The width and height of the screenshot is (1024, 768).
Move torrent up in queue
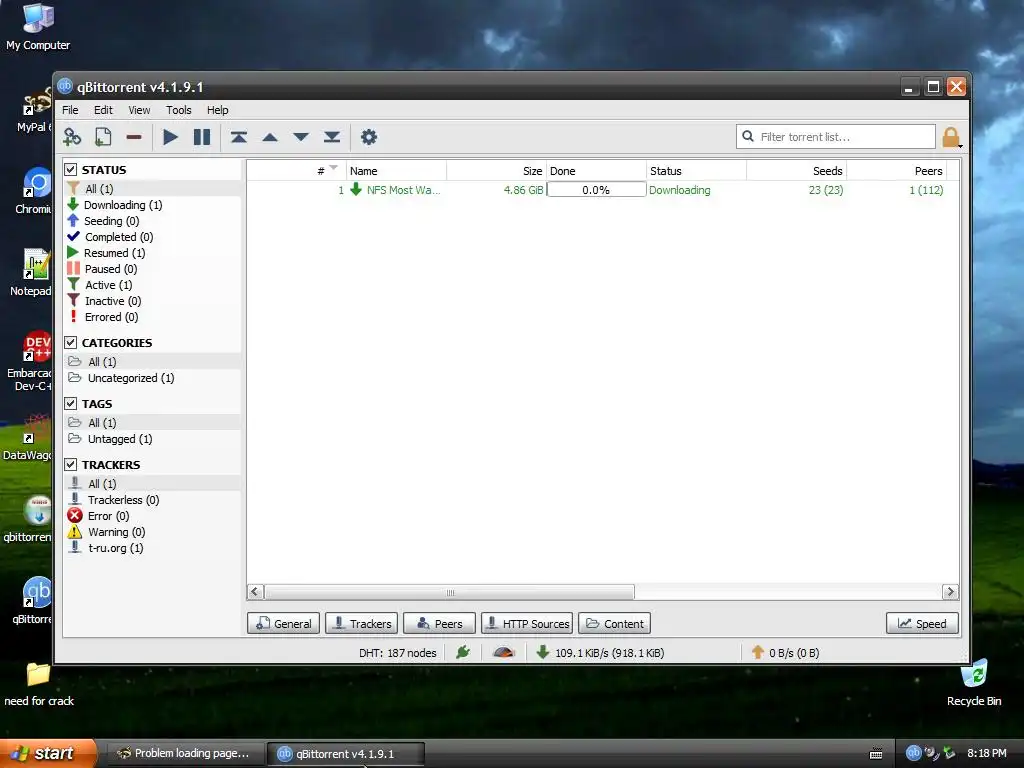pyautogui.click(x=270, y=137)
